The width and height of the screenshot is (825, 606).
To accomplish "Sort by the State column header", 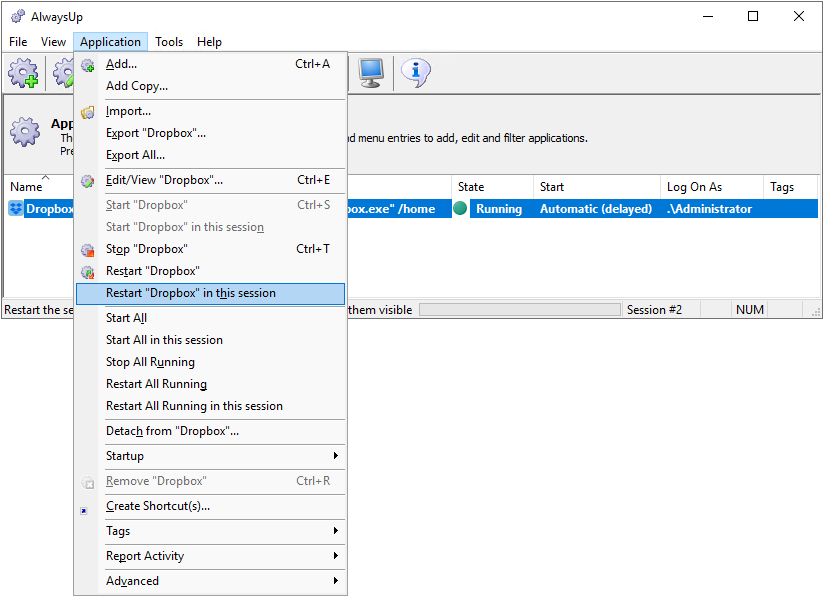I will [x=492, y=187].
